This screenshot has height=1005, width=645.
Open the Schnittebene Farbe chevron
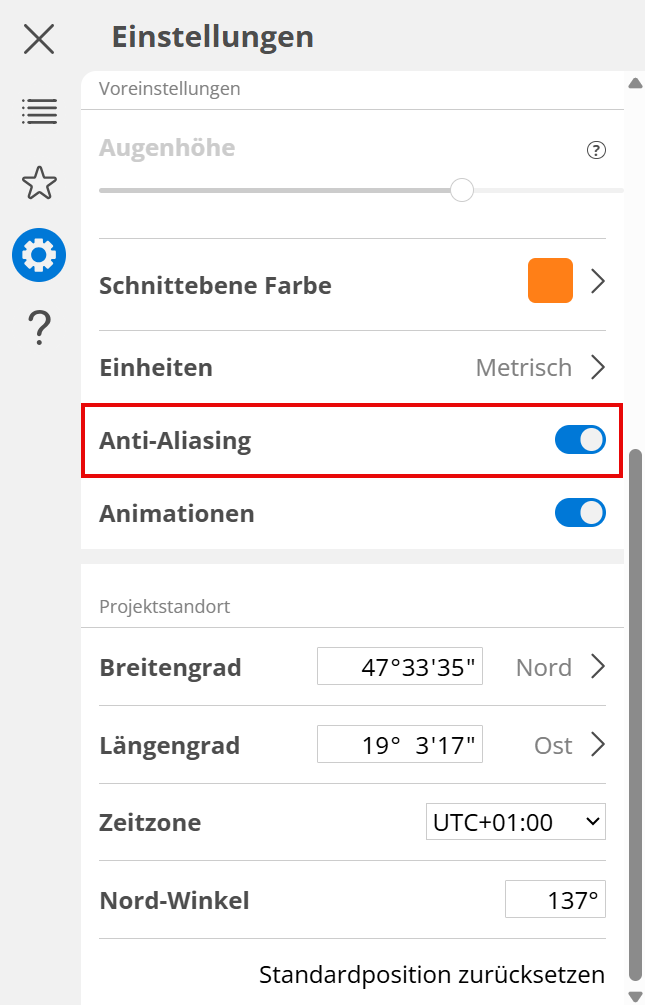(598, 282)
